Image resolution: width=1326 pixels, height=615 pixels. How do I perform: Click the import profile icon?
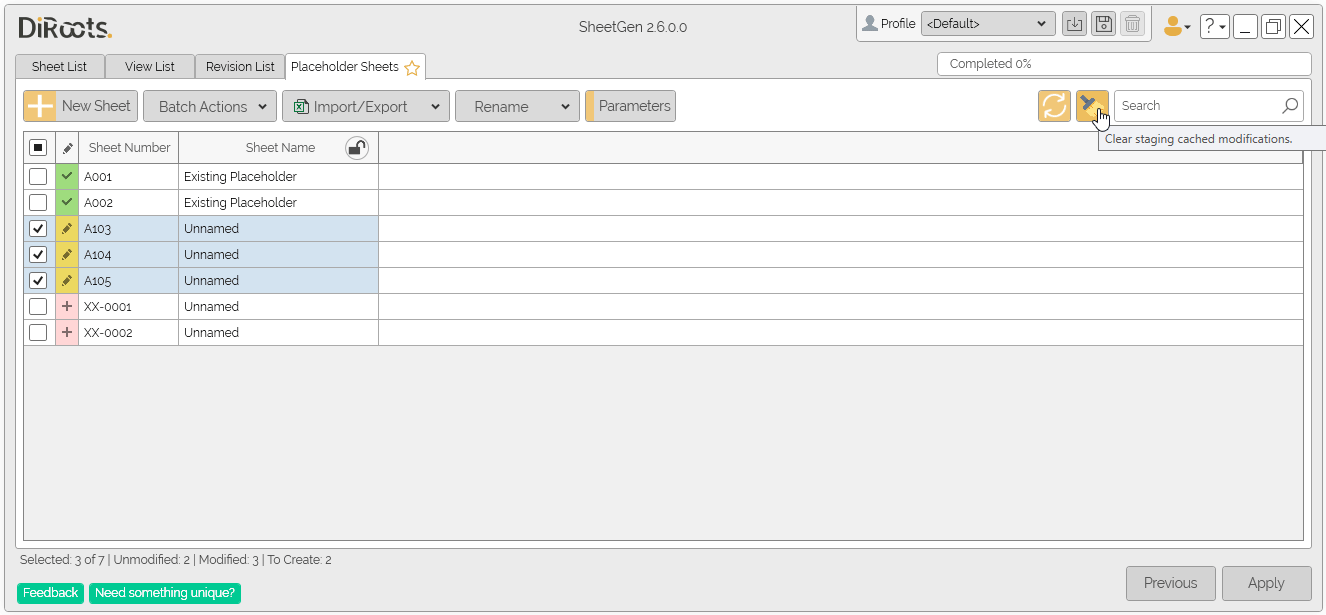pyautogui.click(x=1074, y=25)
